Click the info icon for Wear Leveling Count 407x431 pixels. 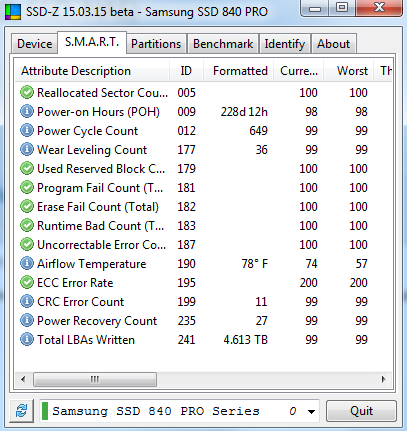27,149
